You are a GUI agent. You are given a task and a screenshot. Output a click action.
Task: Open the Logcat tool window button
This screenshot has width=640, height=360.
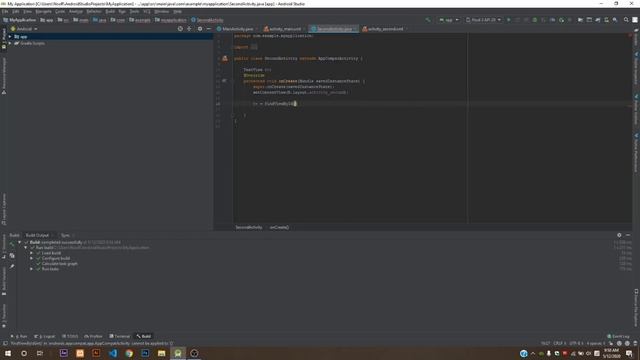click(x=45, y=336)
